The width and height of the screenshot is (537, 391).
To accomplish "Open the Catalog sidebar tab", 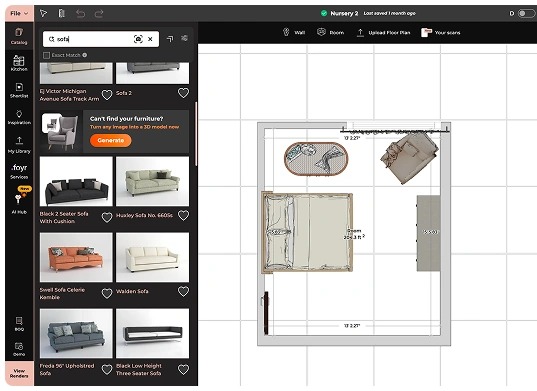I will click(19, 36).
